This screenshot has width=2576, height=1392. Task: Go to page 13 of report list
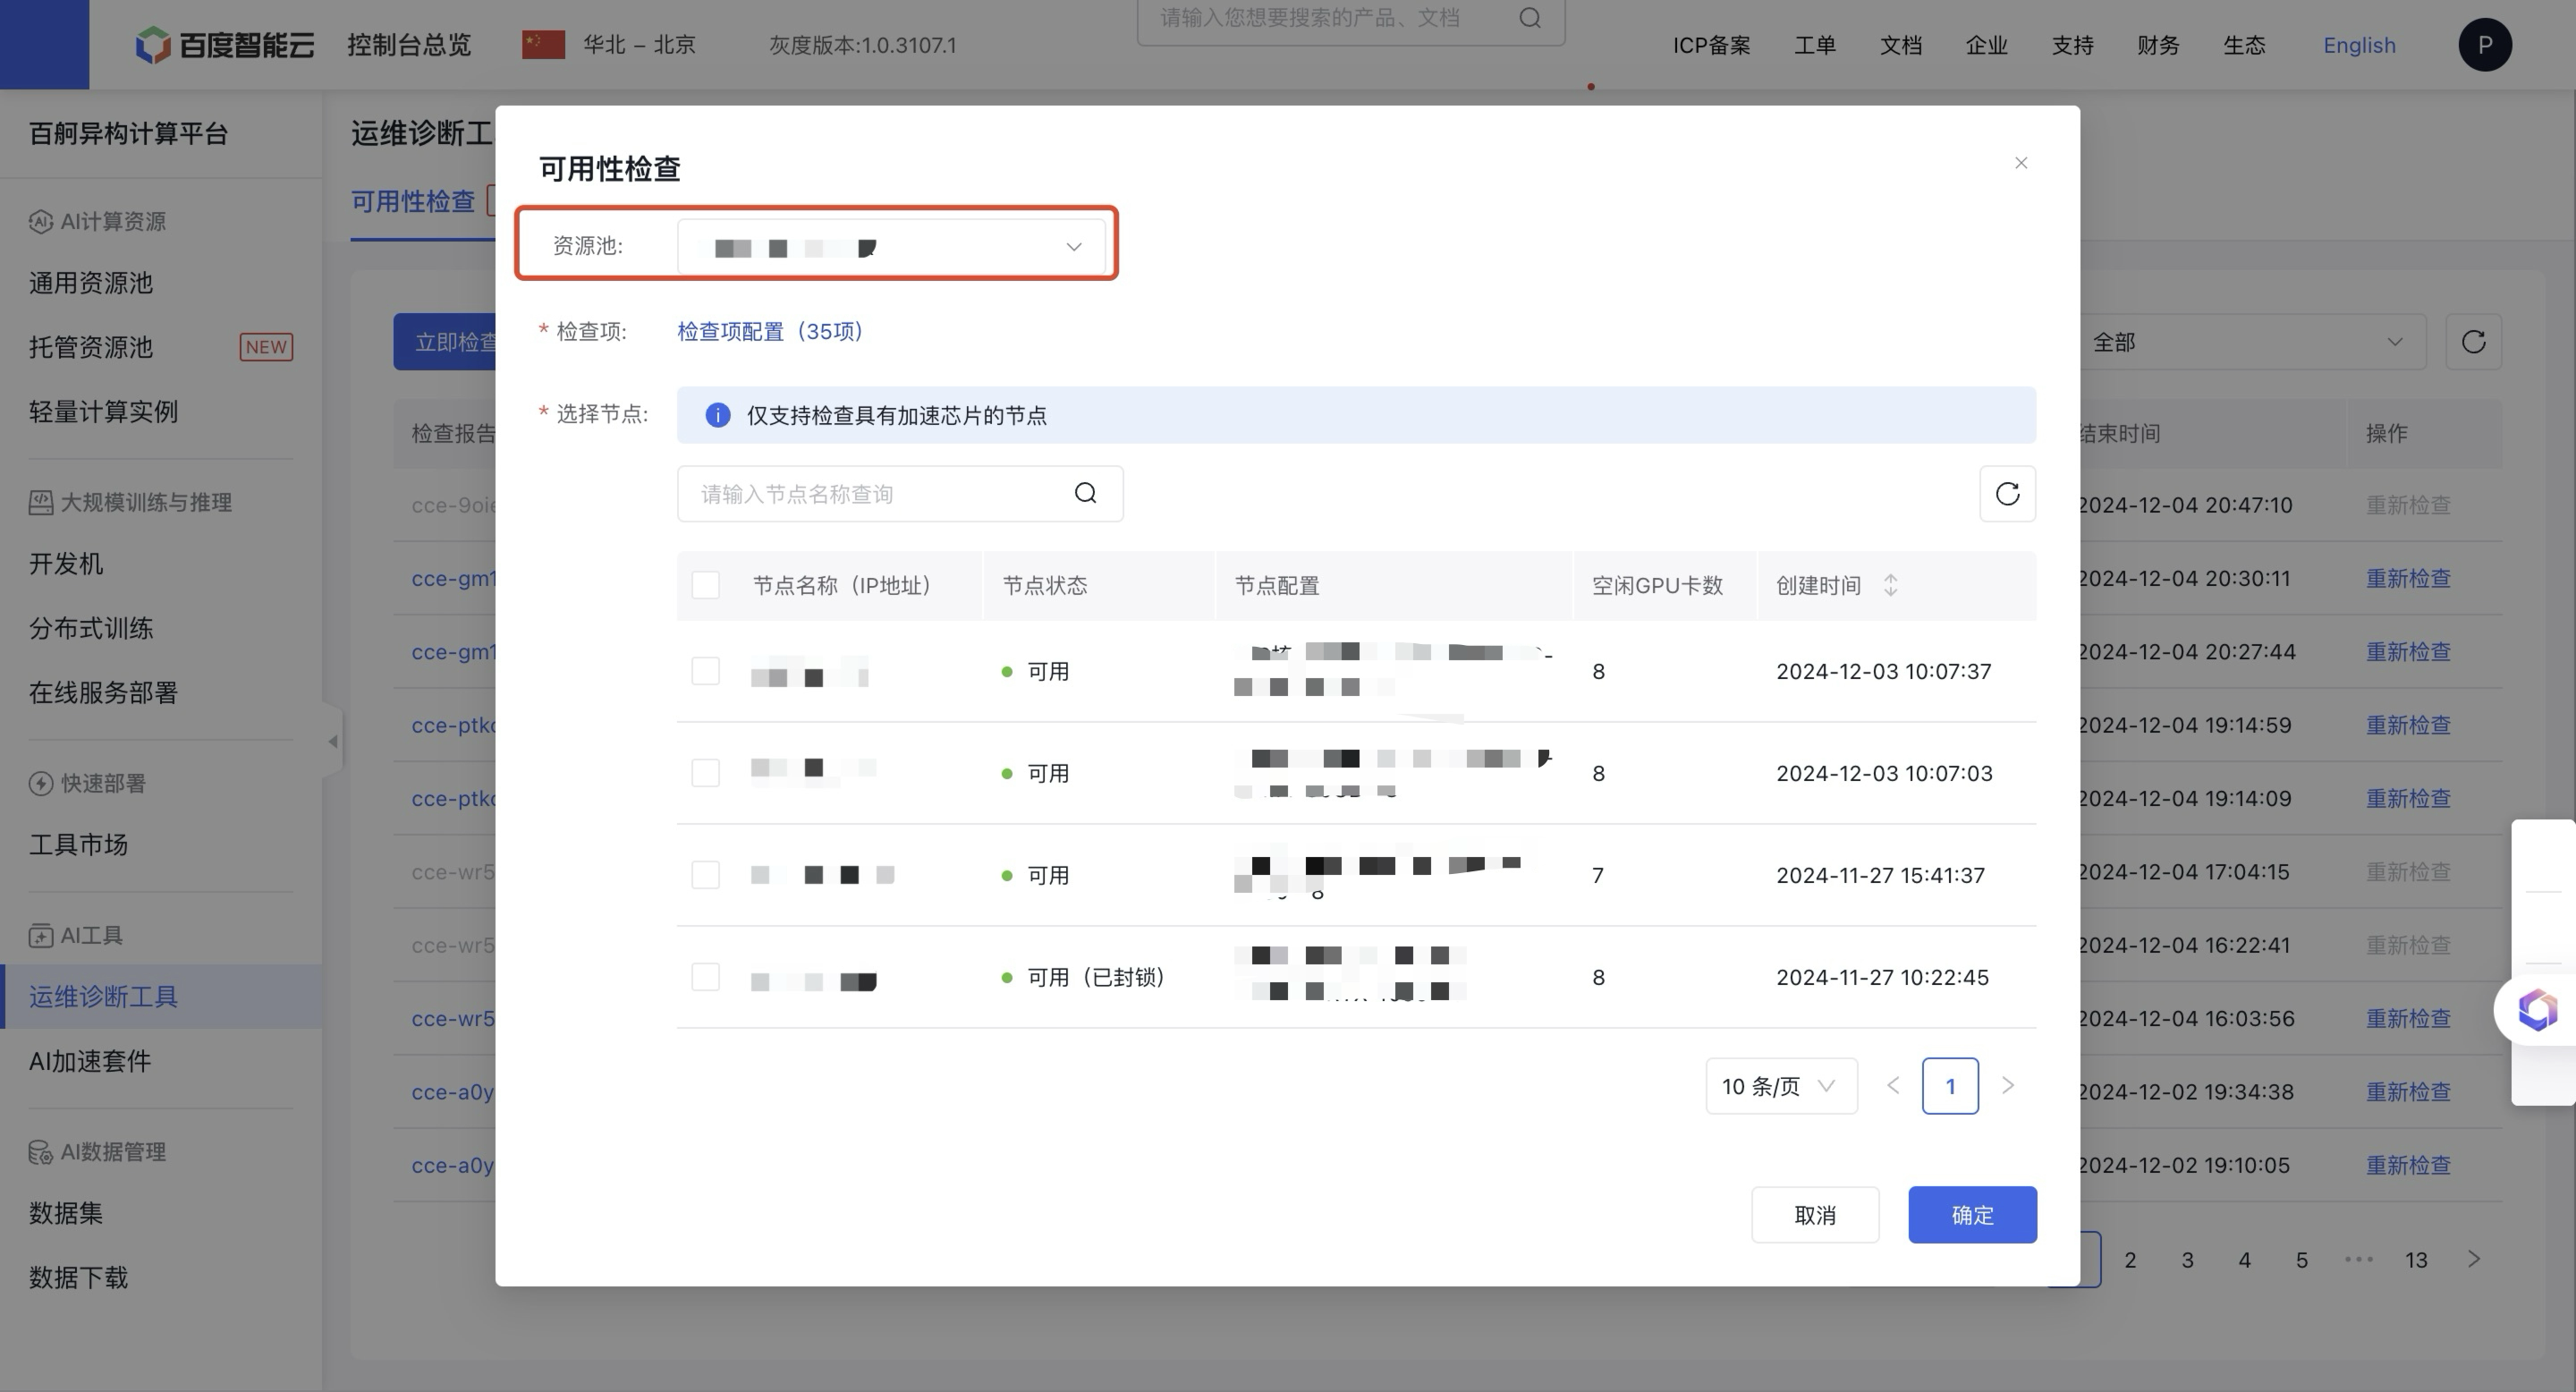2416,1260
